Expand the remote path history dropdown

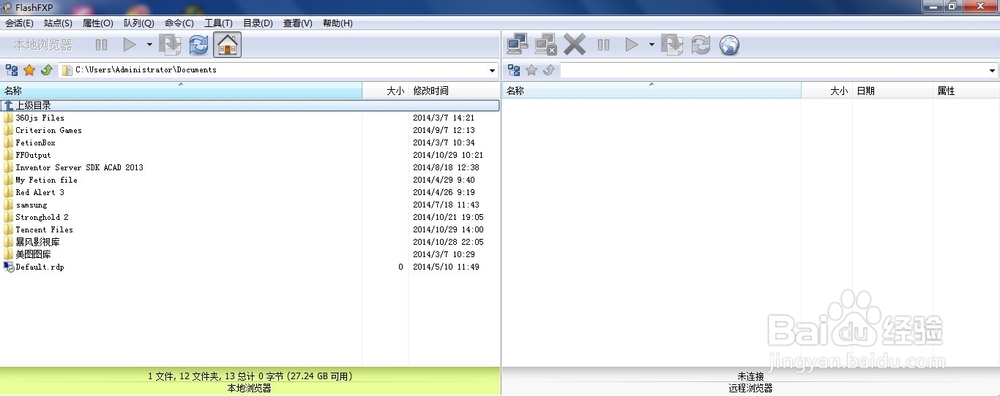(993, 70)
